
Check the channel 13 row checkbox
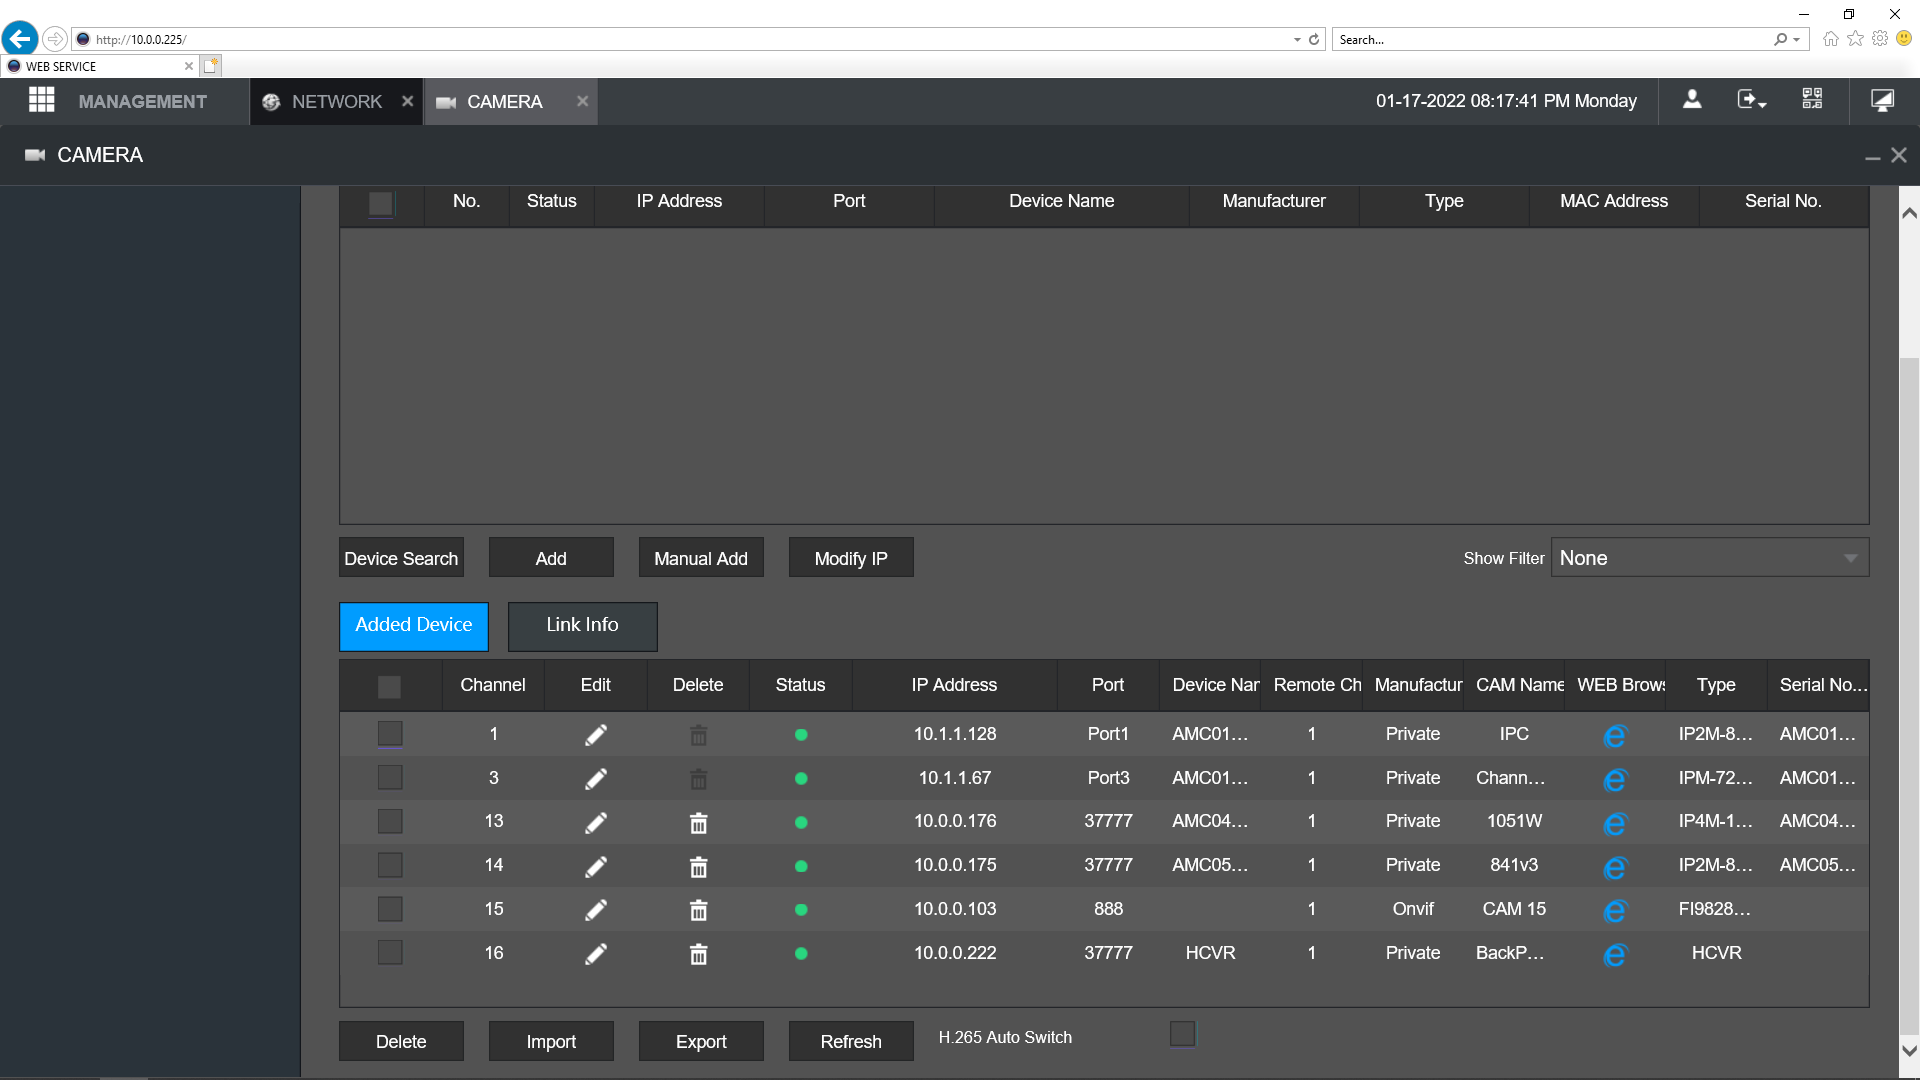(390, 822)
